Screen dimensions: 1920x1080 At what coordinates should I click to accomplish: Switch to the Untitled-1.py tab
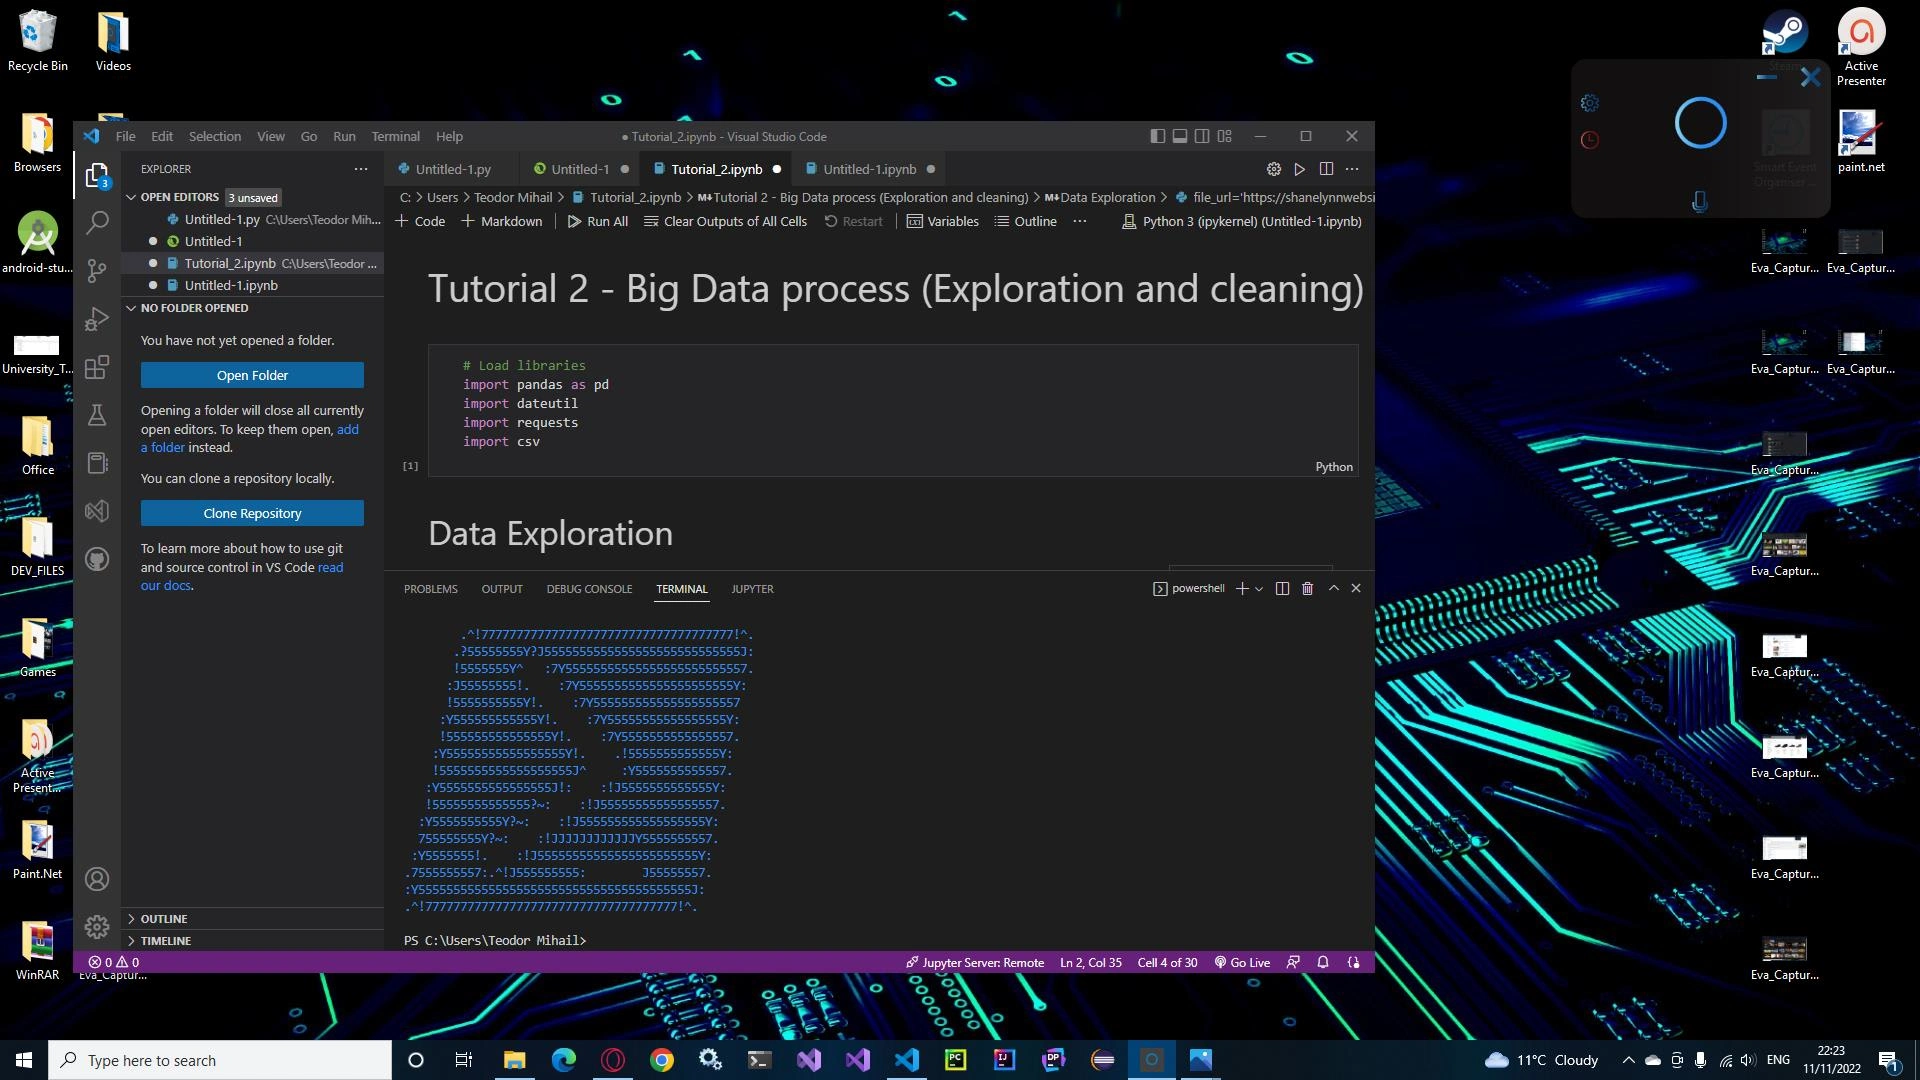click(x=453, y=169)
